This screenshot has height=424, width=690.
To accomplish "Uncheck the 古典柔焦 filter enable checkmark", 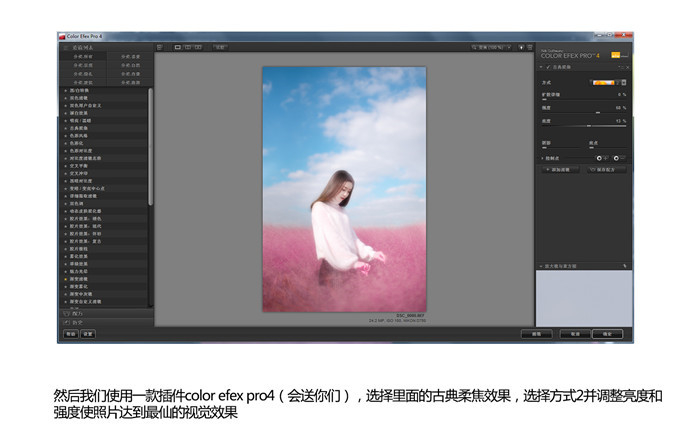I will pyautogui.click(x=548, y=67).
